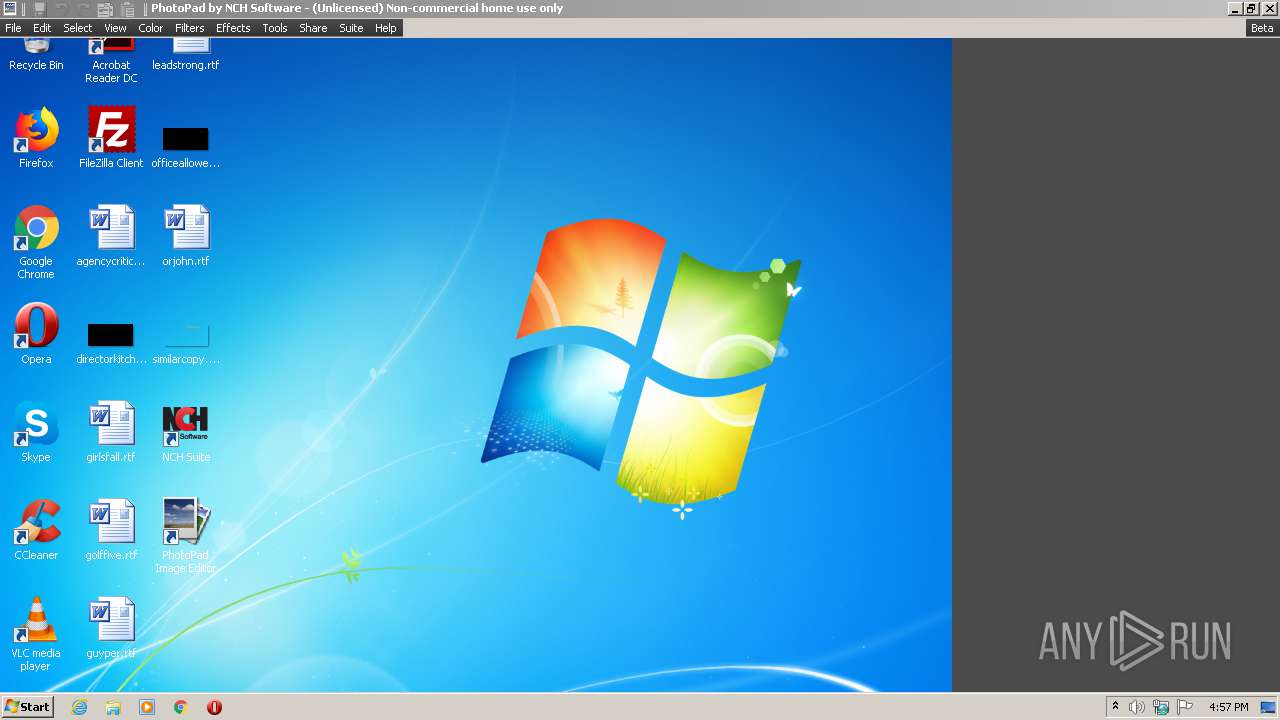The image size is (1280, 720).
Task: Select the PhotoPad Image Editor shortcut
Action: [186, 536]
